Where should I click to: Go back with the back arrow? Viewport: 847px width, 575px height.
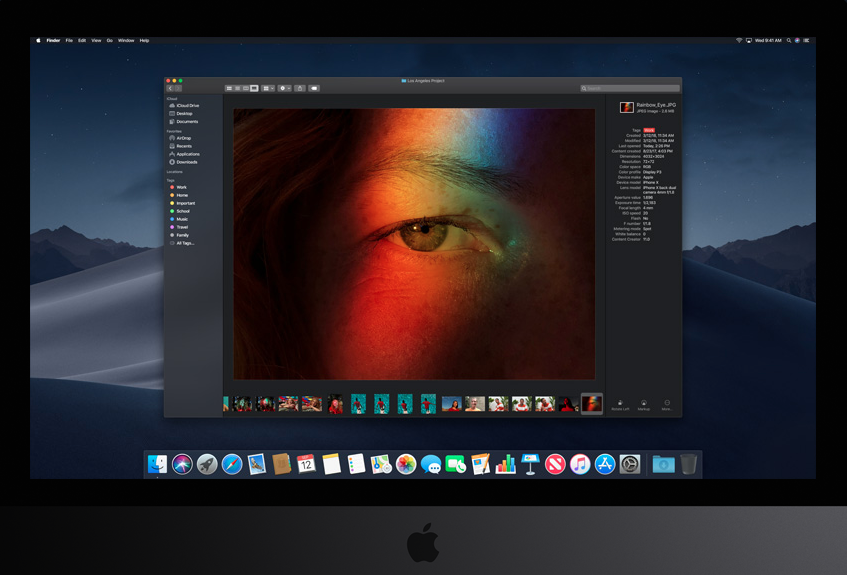point(171,88)
